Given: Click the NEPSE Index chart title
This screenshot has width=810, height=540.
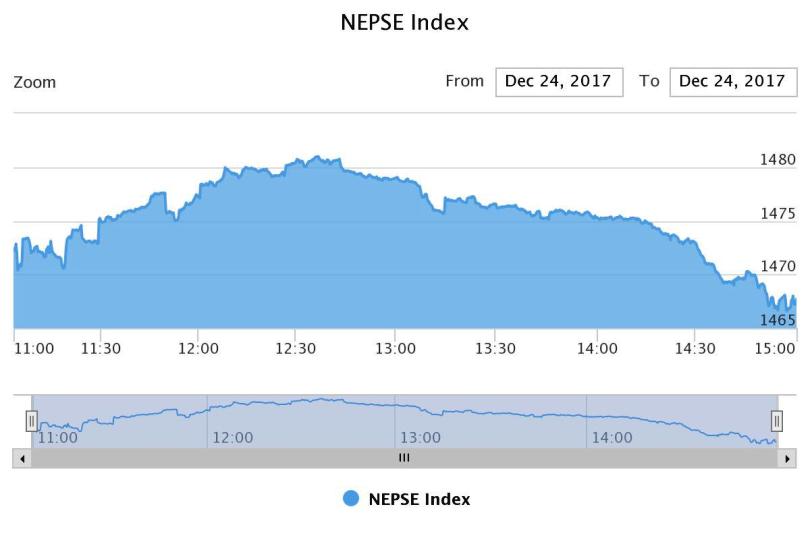Looking at the screenshot, I should [x=405, y=22].
